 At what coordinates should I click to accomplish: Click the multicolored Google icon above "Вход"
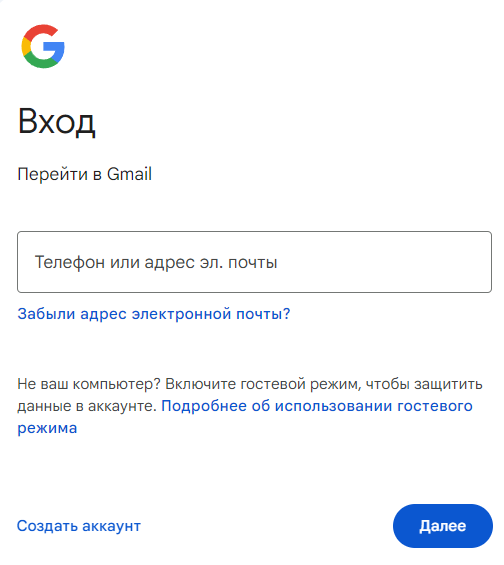tap(43, 46)
